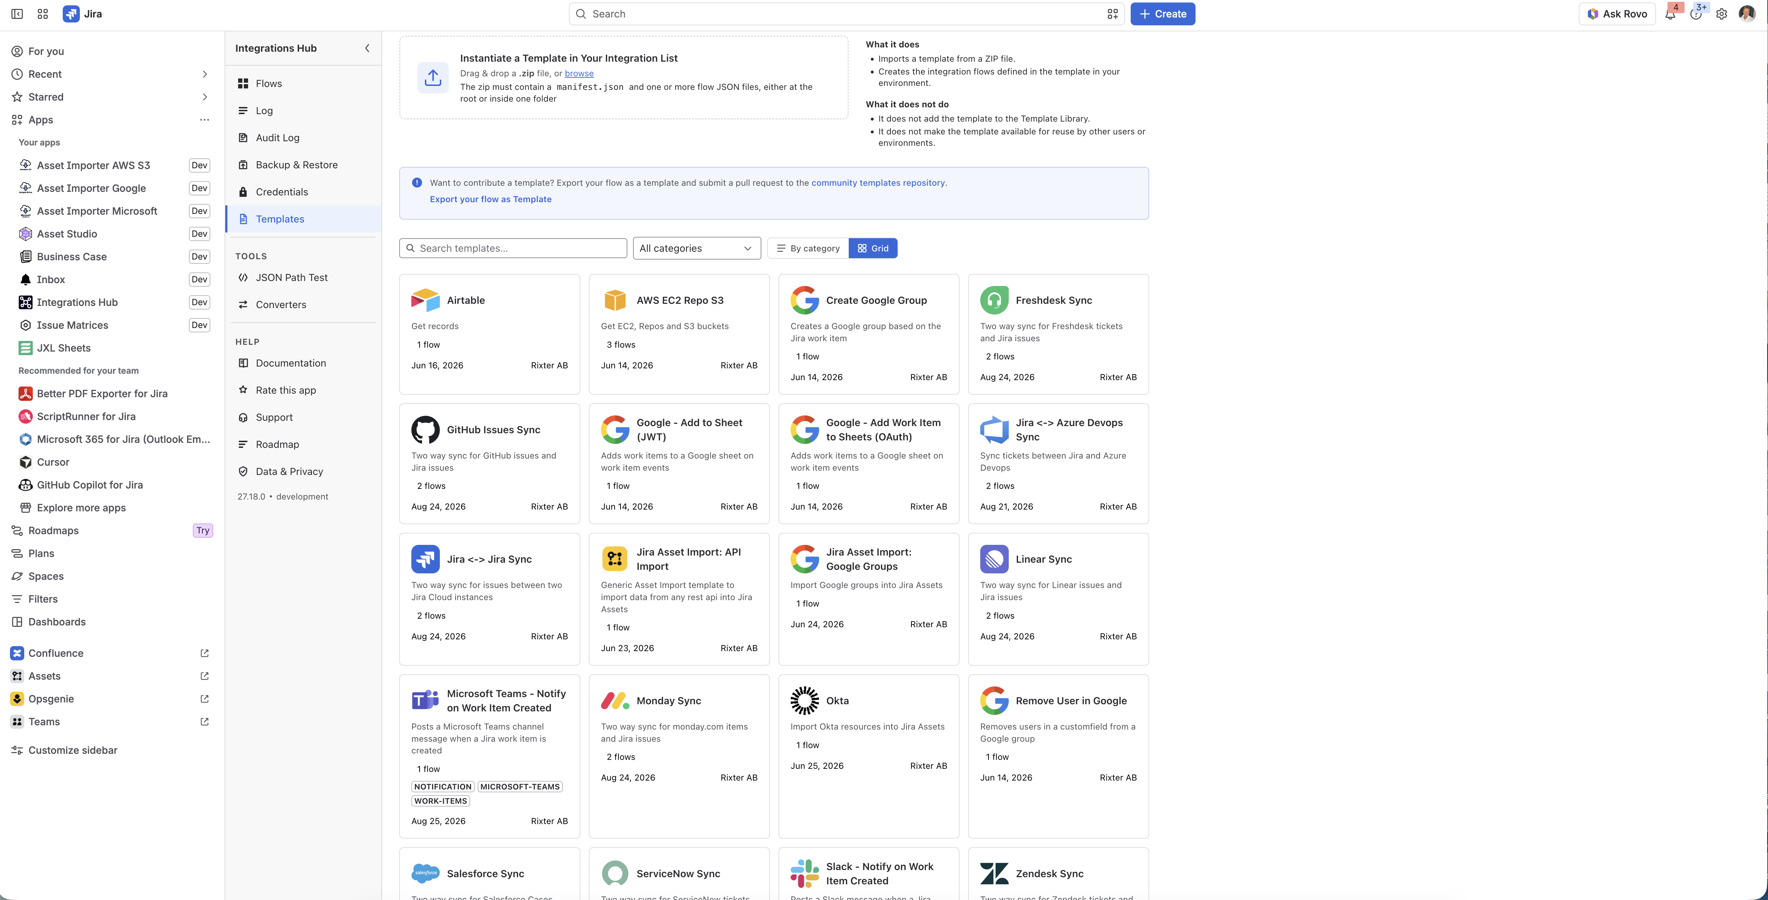This screenshot has height=900, width=1768.
Task: Click the Okta sunburst icon
Action: pos(804,701)
